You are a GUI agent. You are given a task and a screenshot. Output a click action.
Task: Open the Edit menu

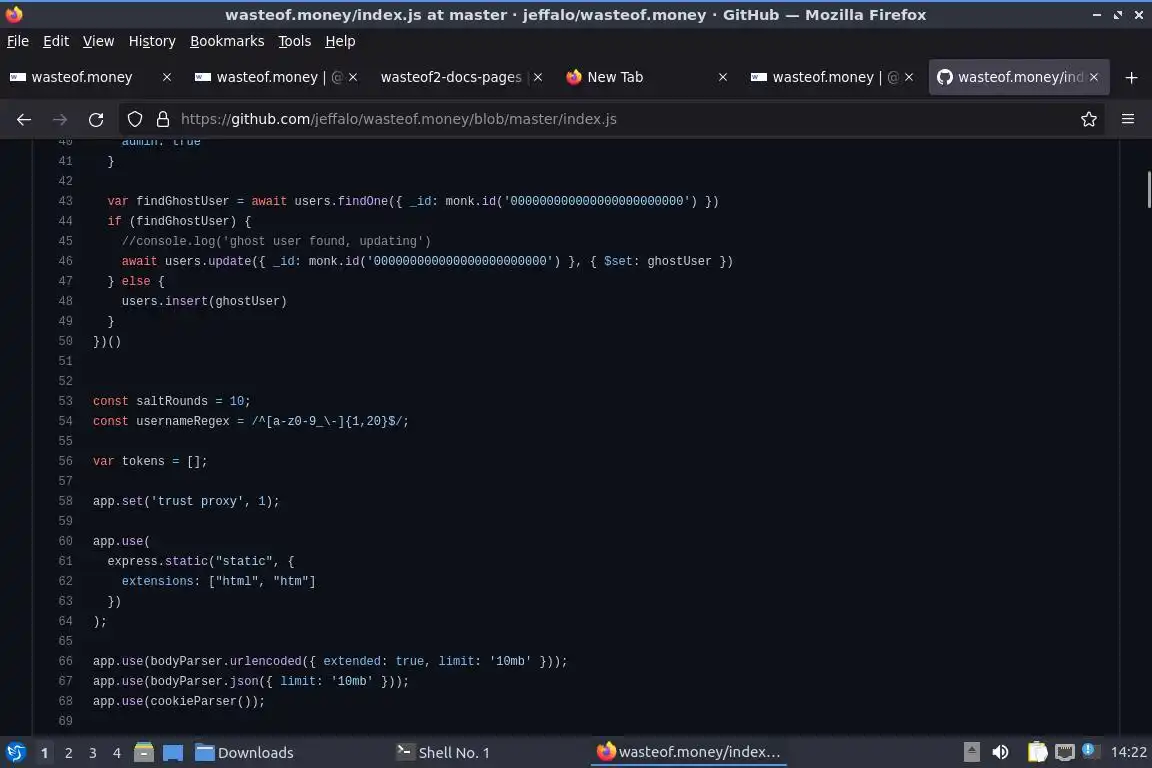(x=56, y=41)
